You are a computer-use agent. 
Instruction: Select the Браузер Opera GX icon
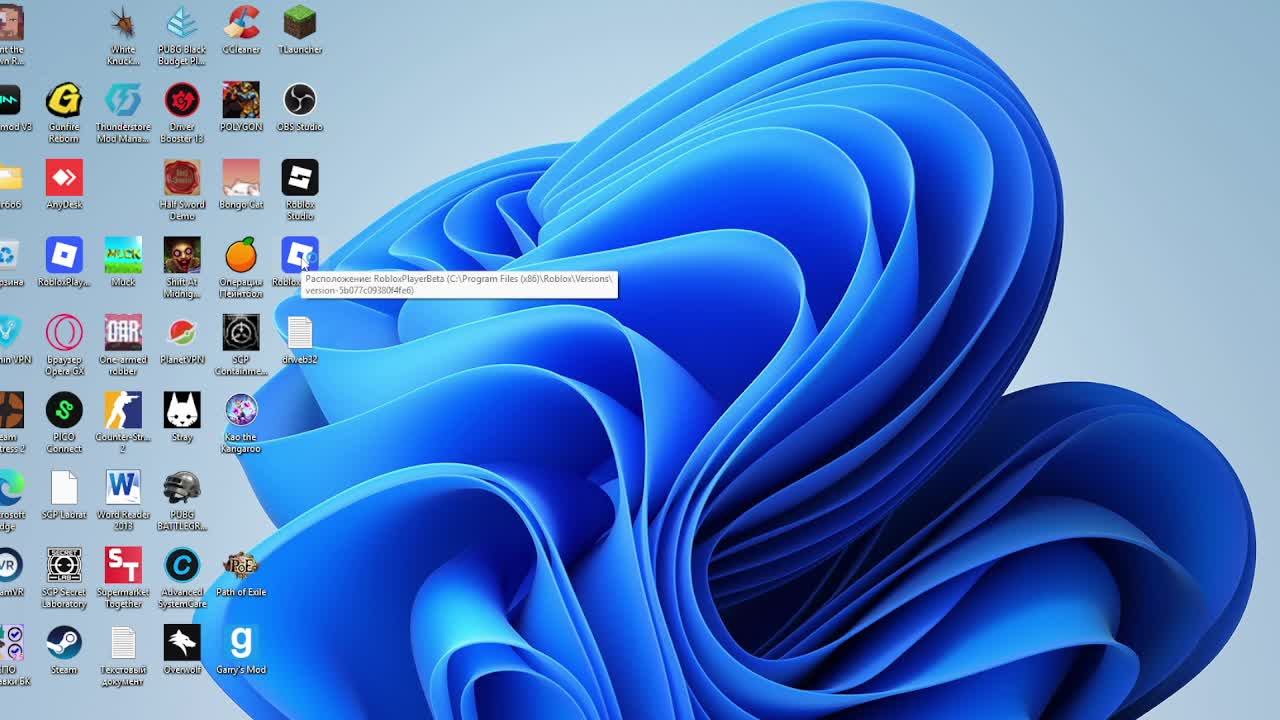(64, 345)
